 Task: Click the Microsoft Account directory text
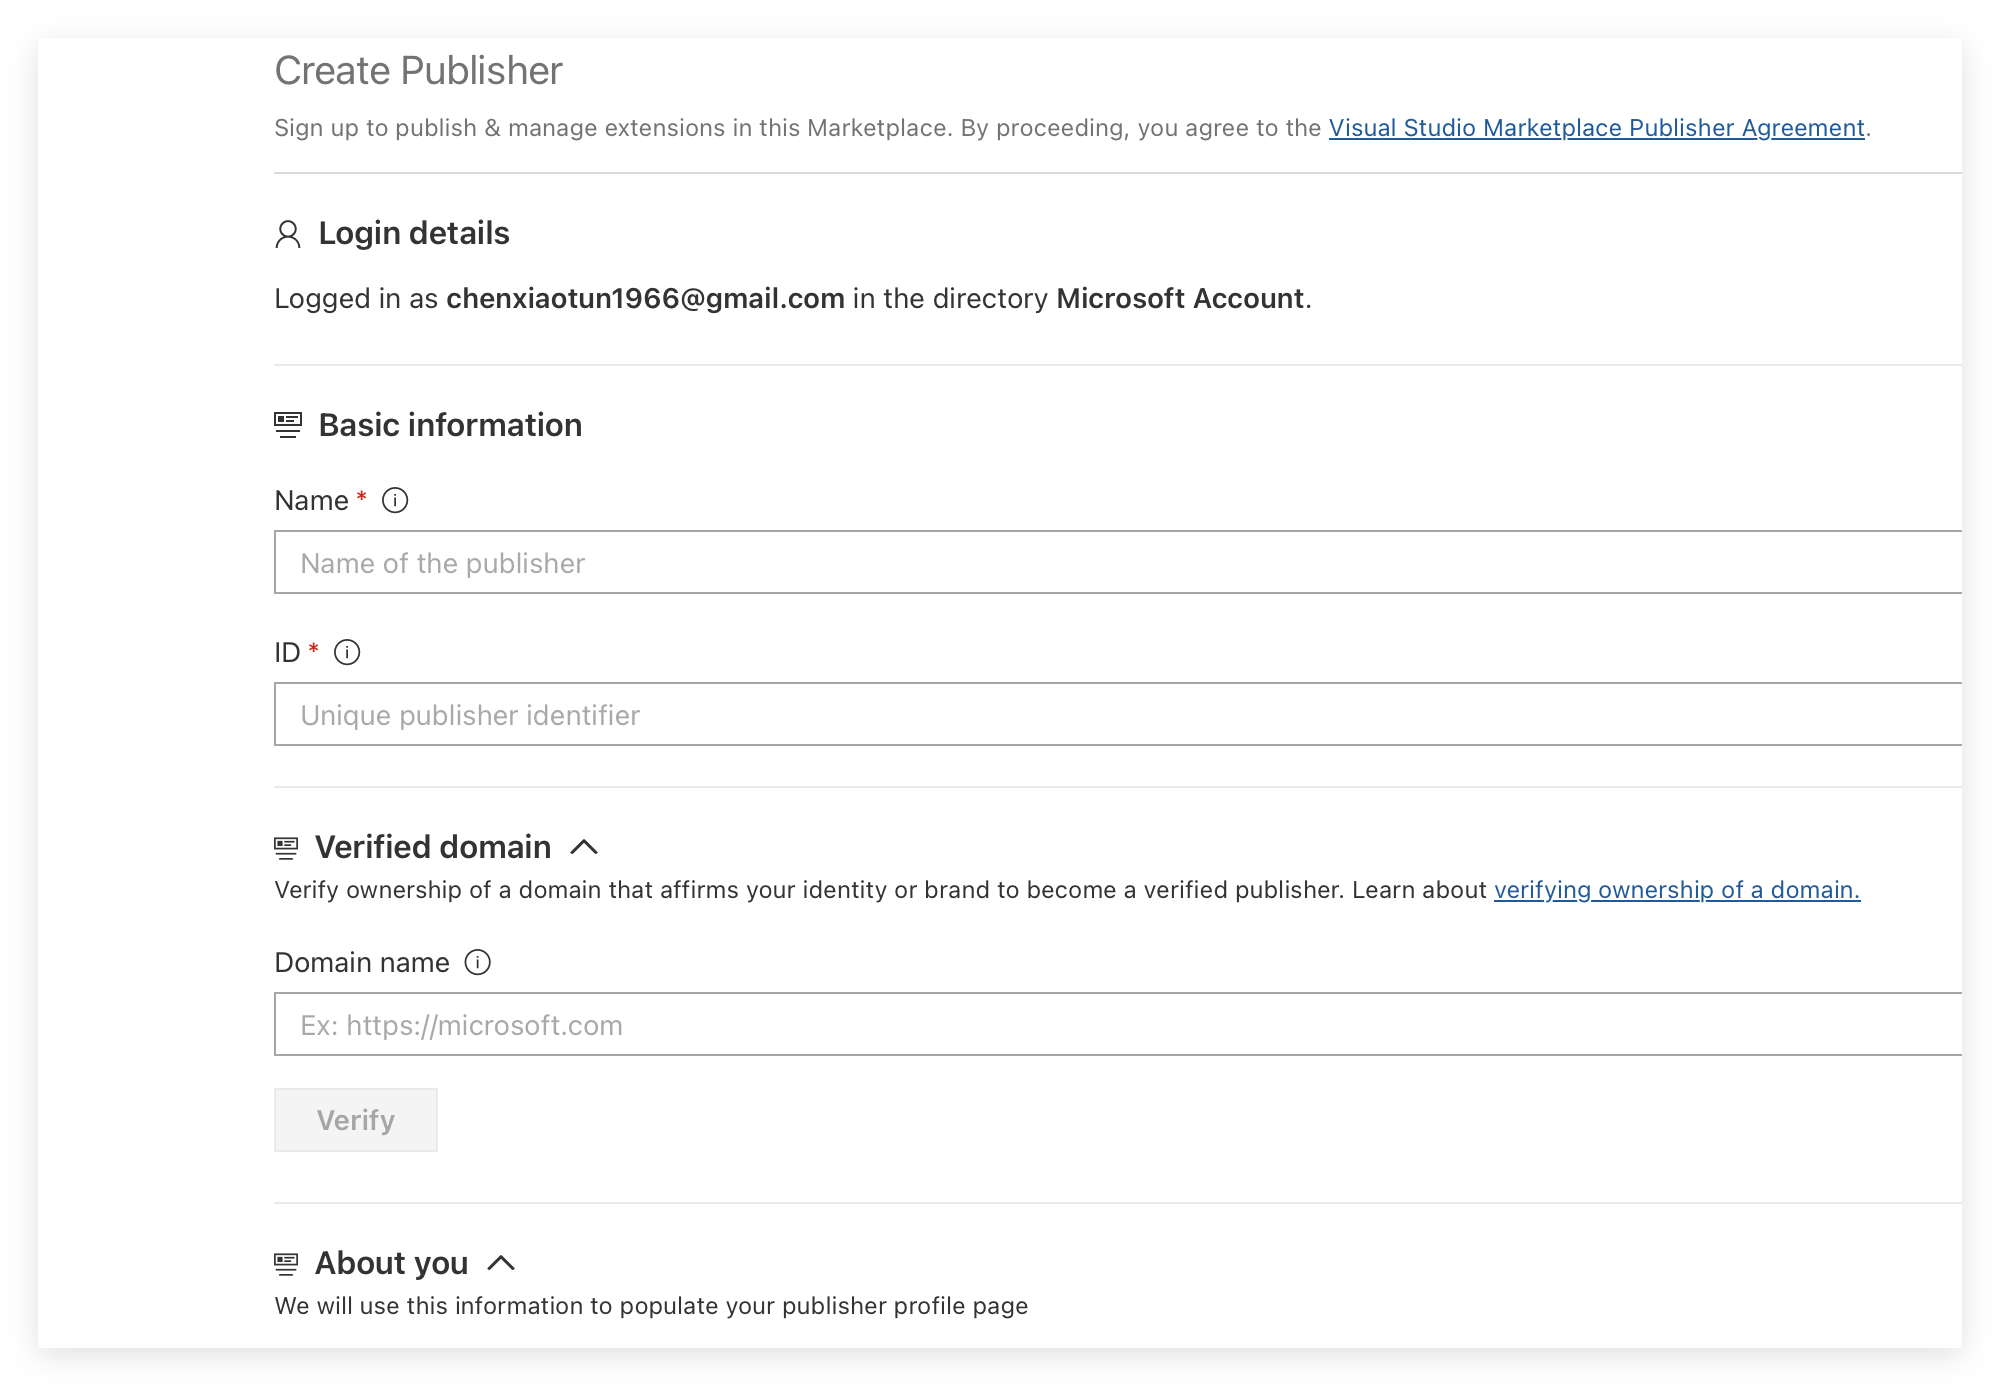click(1180, 298)
